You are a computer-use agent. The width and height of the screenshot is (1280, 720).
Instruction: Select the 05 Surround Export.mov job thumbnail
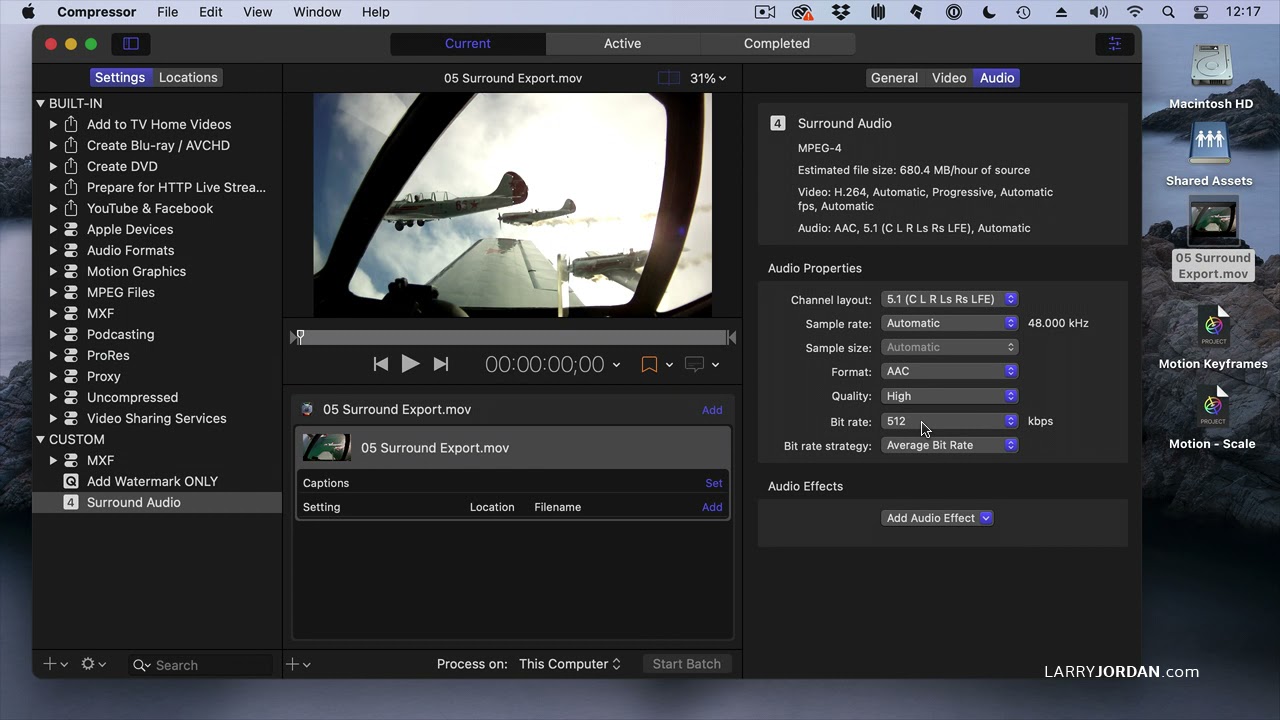click(x=327, y=447)
